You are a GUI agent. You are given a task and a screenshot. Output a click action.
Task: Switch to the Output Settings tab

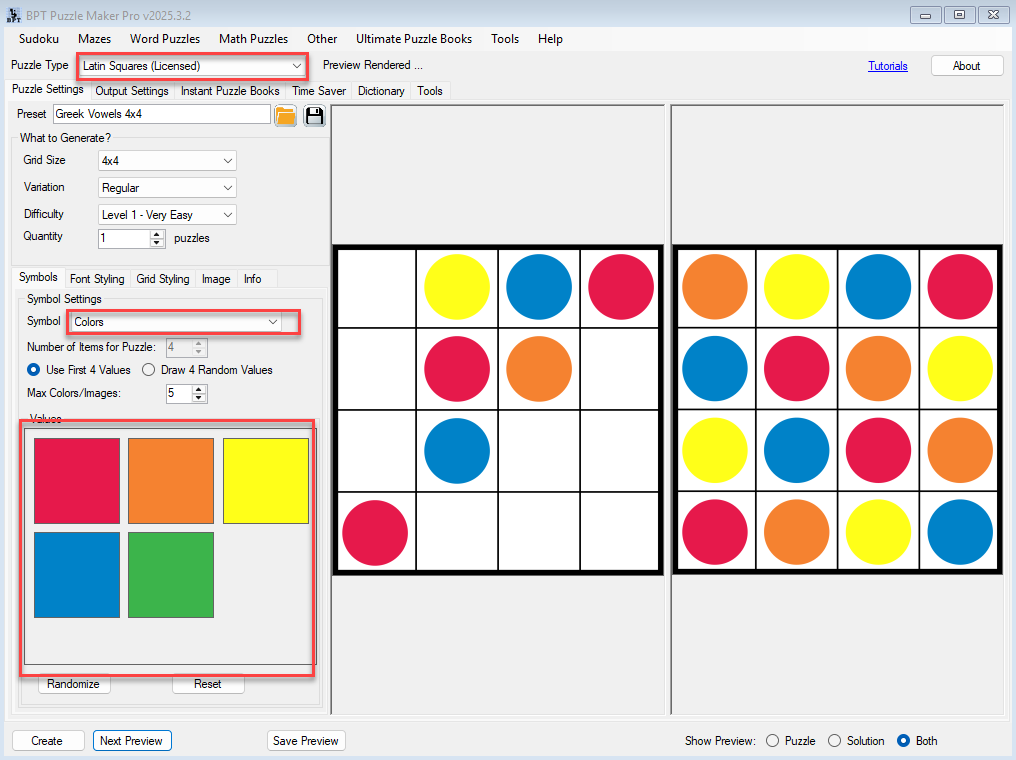132,91
